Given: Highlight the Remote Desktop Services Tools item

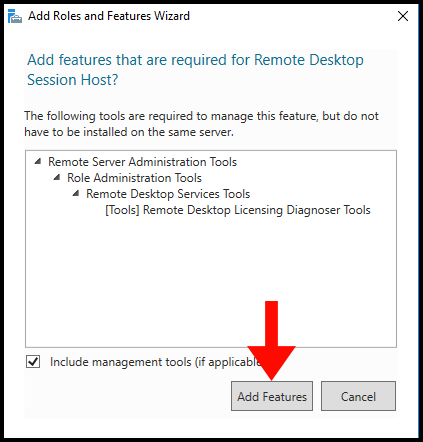Looking at the screenshot, I should click(168, 194).
